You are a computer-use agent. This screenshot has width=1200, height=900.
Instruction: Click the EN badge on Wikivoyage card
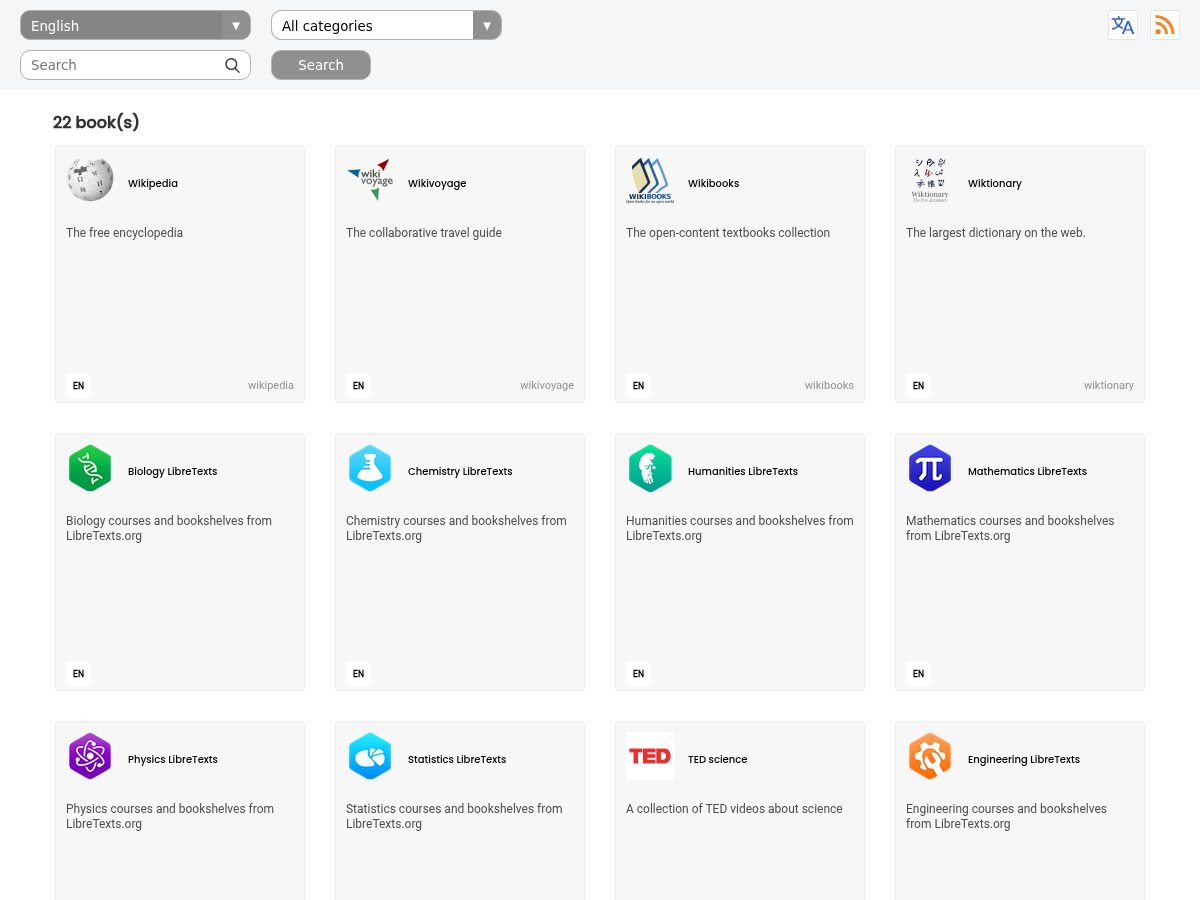pyautogui.click(x=358, y=385)
